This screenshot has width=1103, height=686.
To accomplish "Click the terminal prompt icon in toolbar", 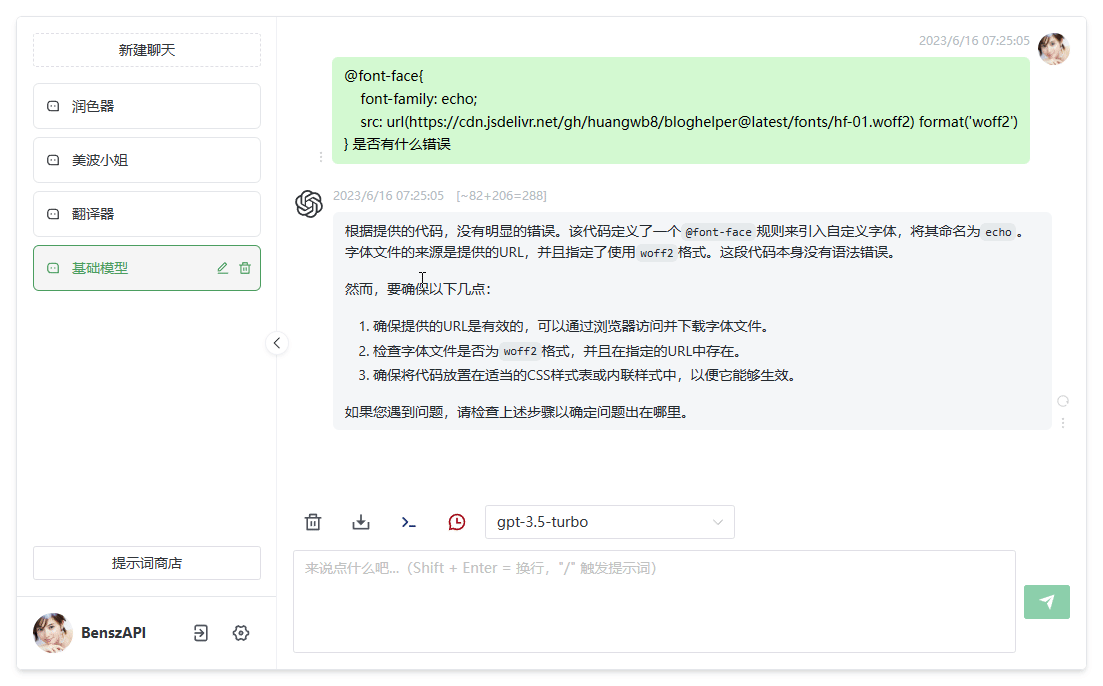I will (409, 522).
